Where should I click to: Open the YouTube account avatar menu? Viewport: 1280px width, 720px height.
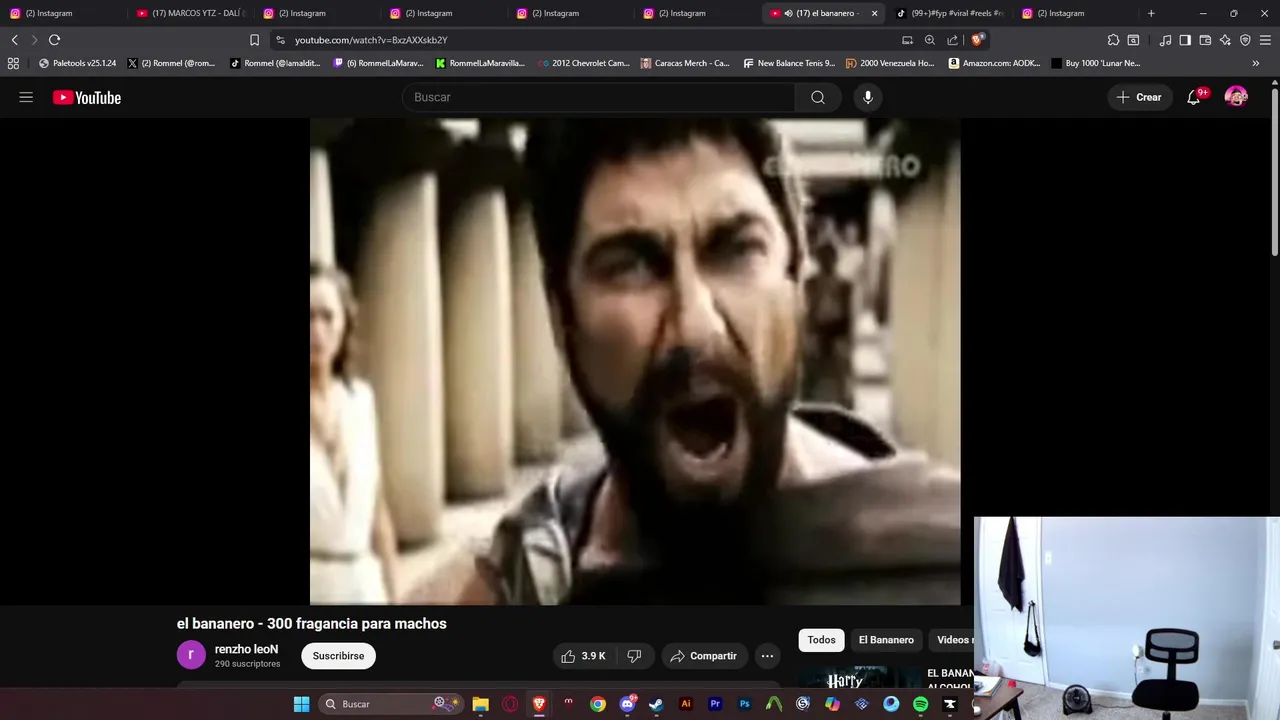click(x=1236, y=97)
